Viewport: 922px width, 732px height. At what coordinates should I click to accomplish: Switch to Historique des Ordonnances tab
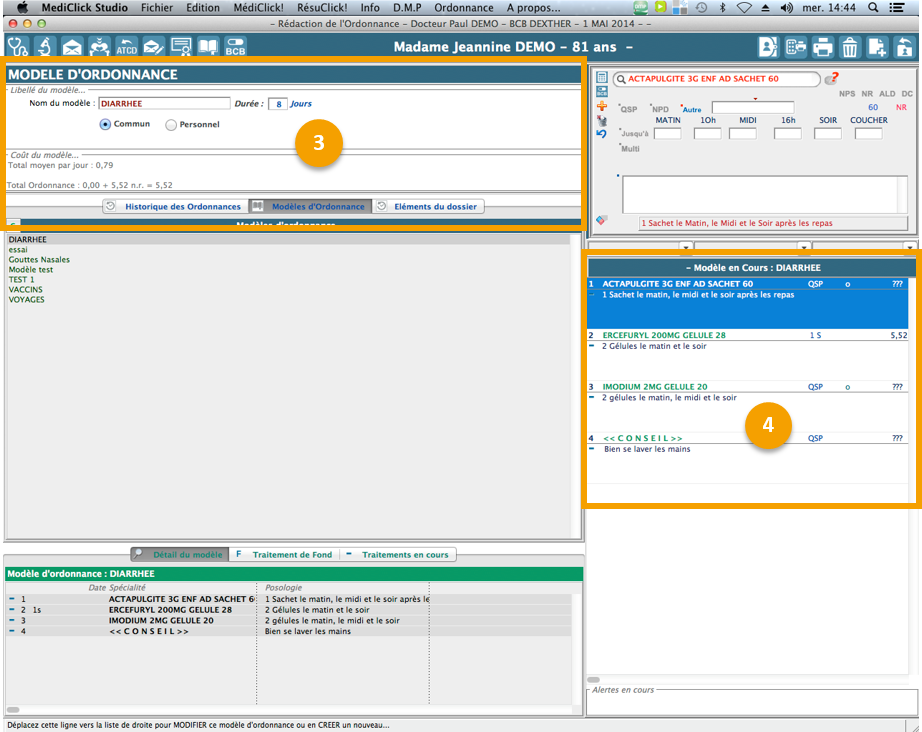[174, 207]
